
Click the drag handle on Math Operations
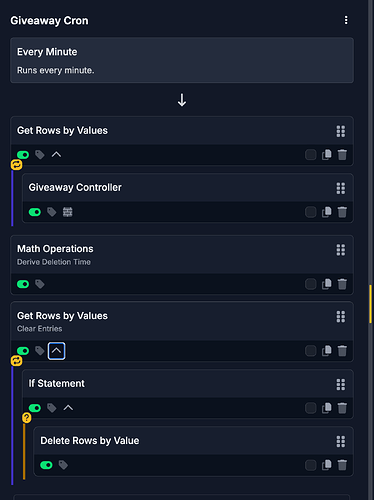pyautogui.click(x=341, y=250)
